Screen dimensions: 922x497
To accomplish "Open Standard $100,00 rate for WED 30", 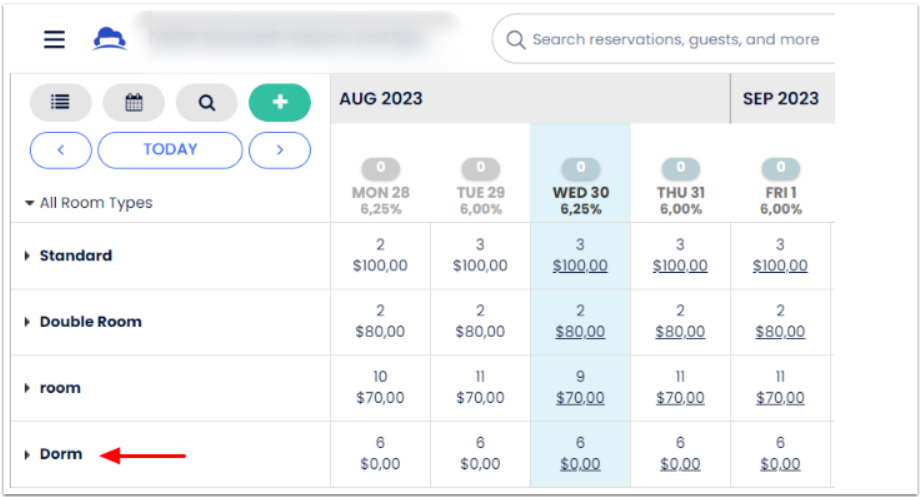I will coord(580,266).
